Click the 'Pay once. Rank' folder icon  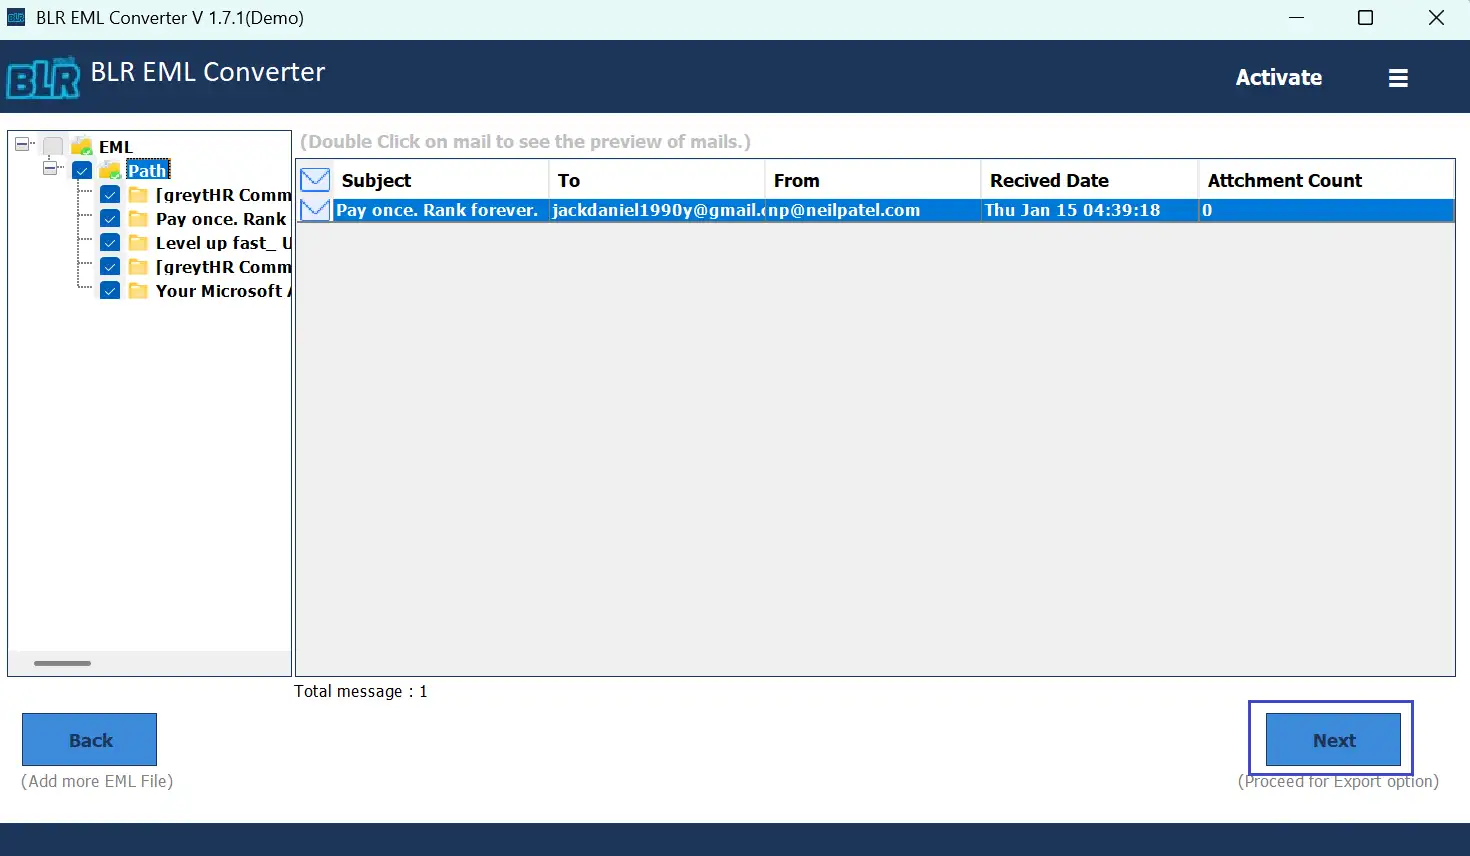[138, 219]
